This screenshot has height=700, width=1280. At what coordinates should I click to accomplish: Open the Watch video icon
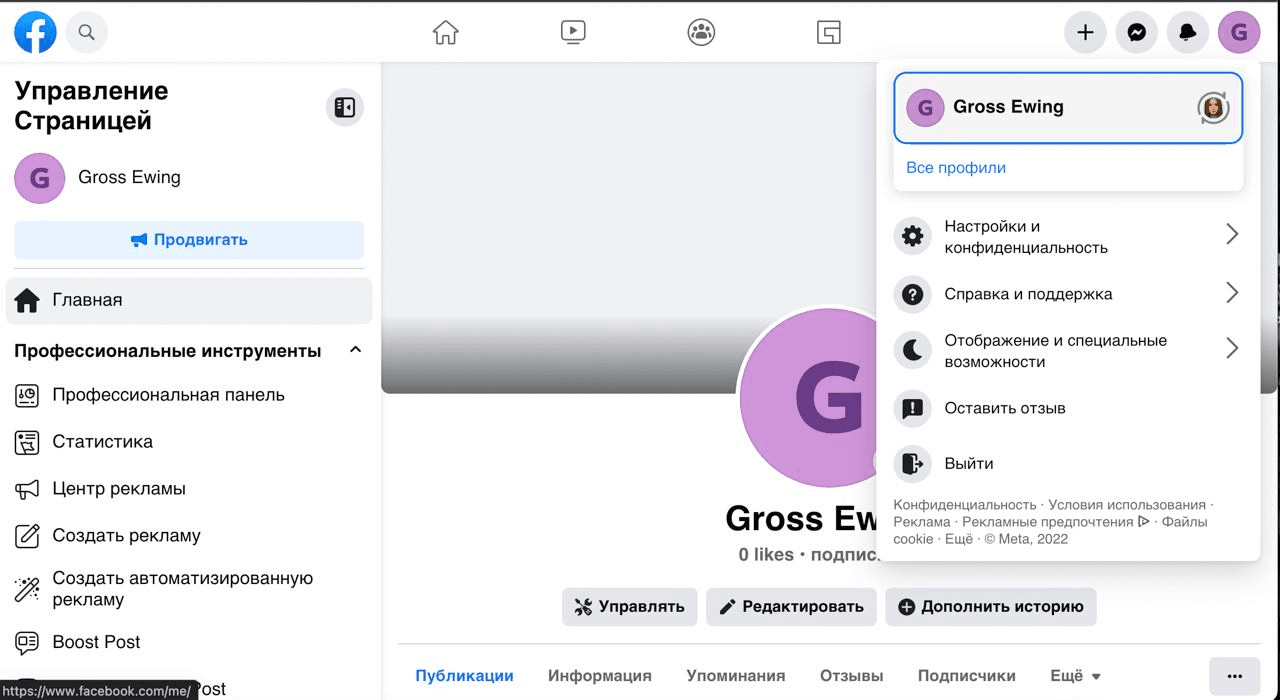point(573,33)
